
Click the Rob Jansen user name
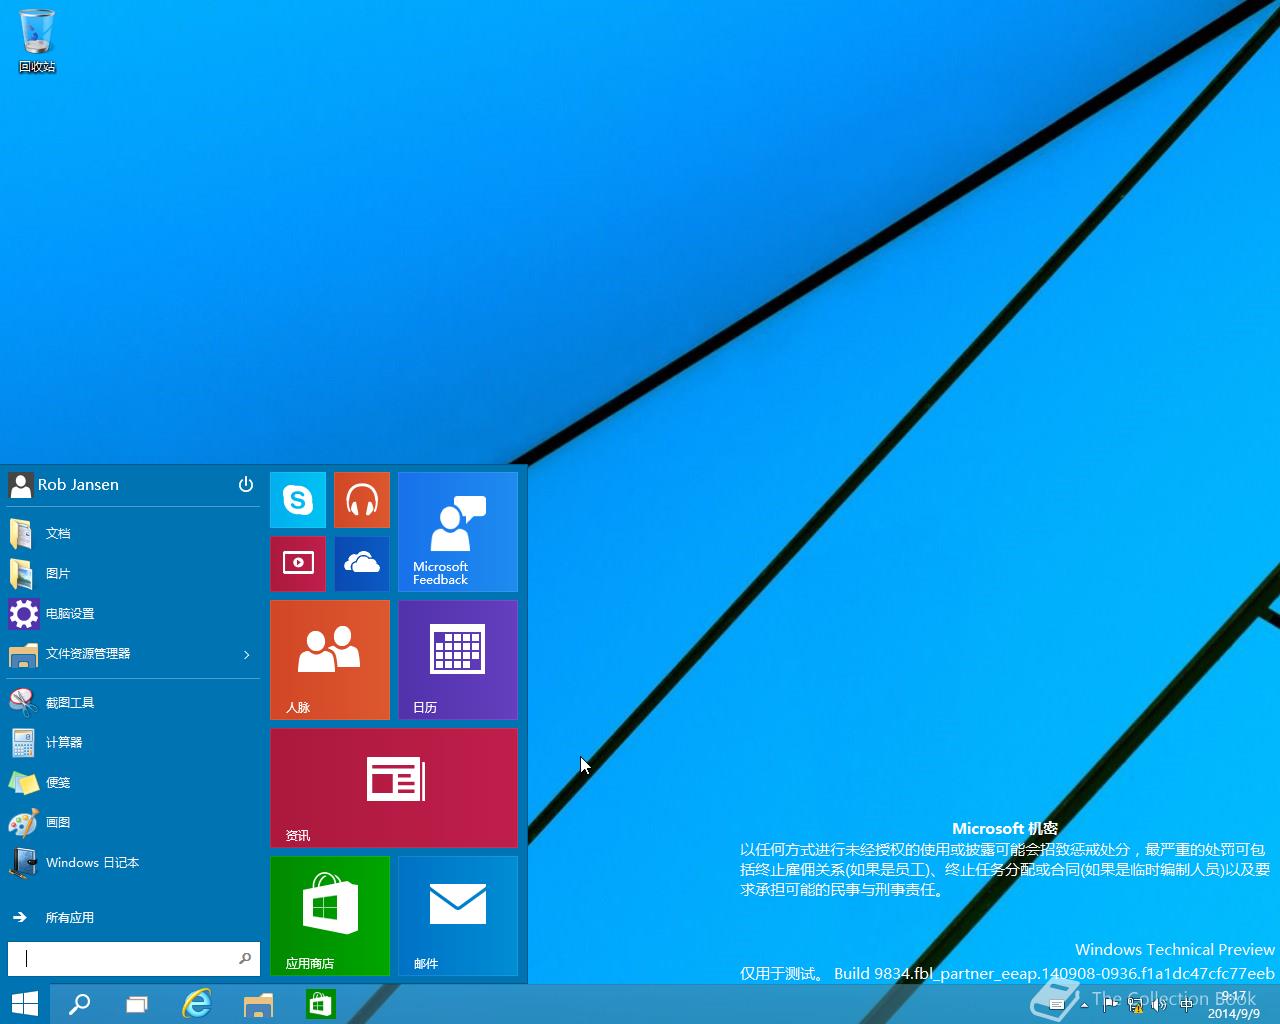[x=78, y=484]
